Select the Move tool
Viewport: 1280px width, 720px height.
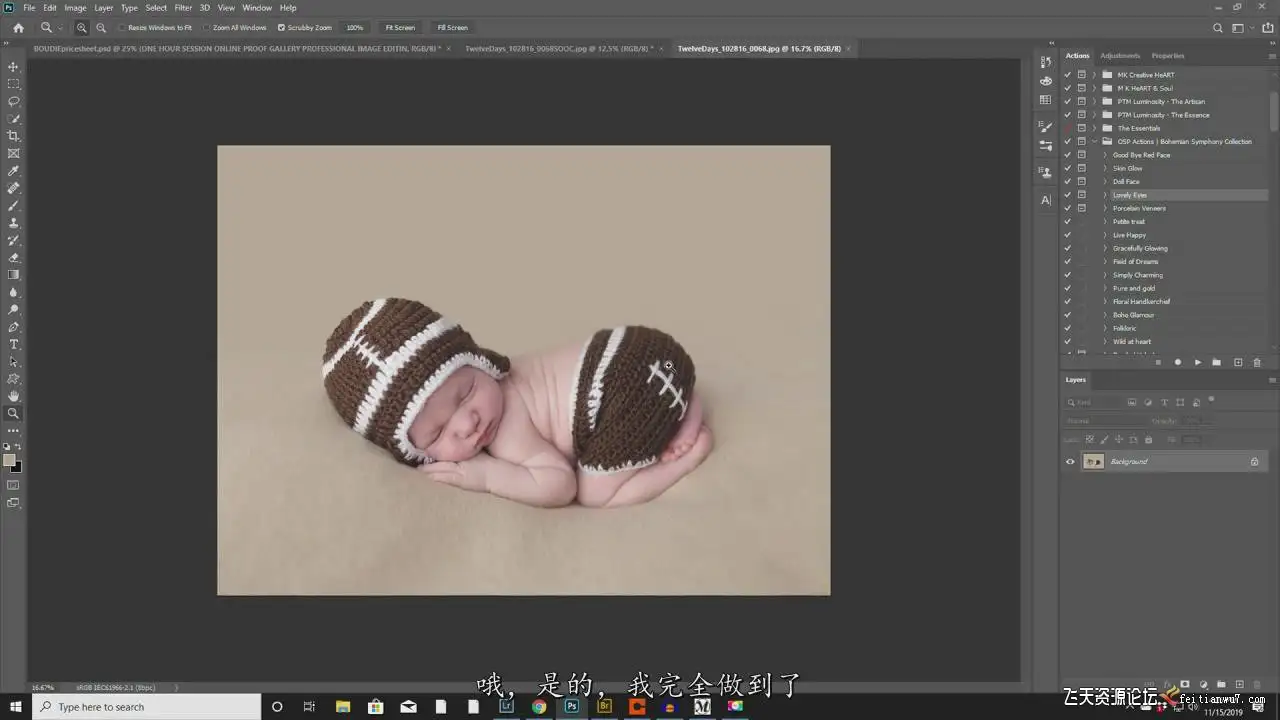click(x=14, y=66)
